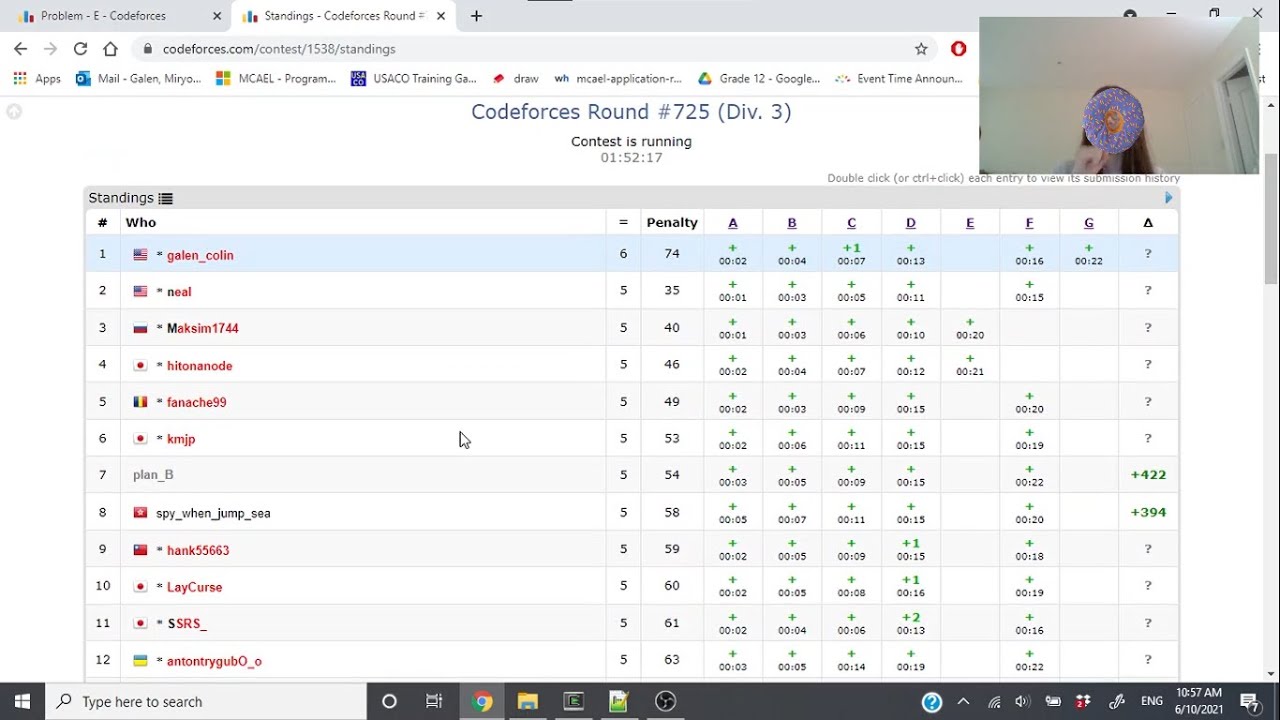Open File Explorer from taskbar
The width and height of the screenshot is (1280, 720).
coord(528,701)
